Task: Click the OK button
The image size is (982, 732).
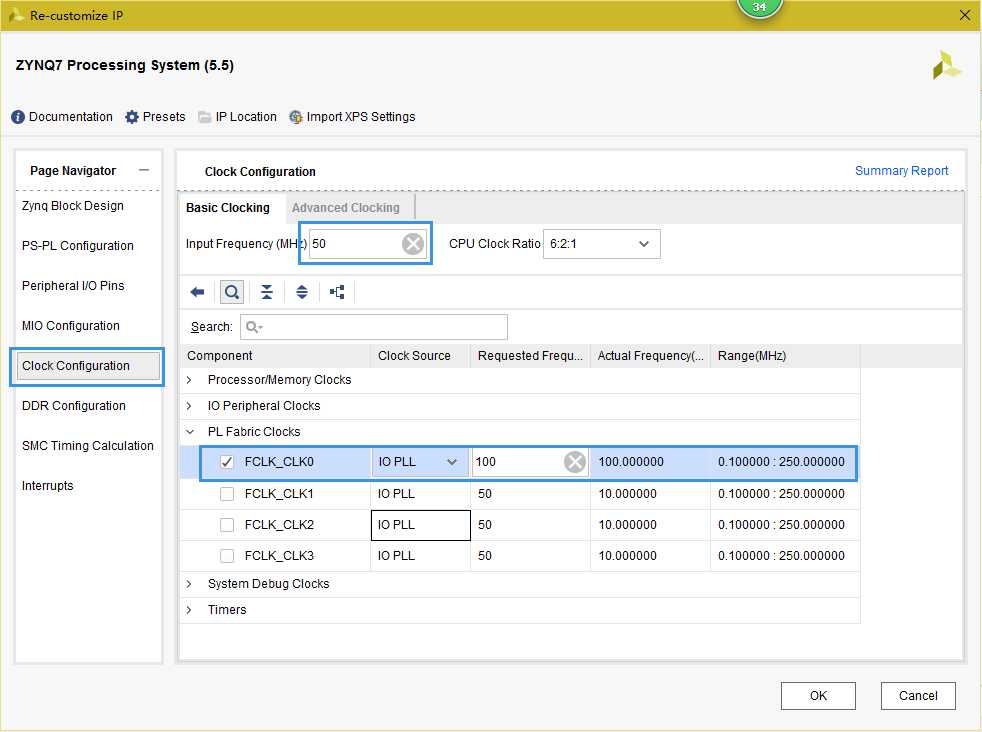Action: [x=818, y=696]
